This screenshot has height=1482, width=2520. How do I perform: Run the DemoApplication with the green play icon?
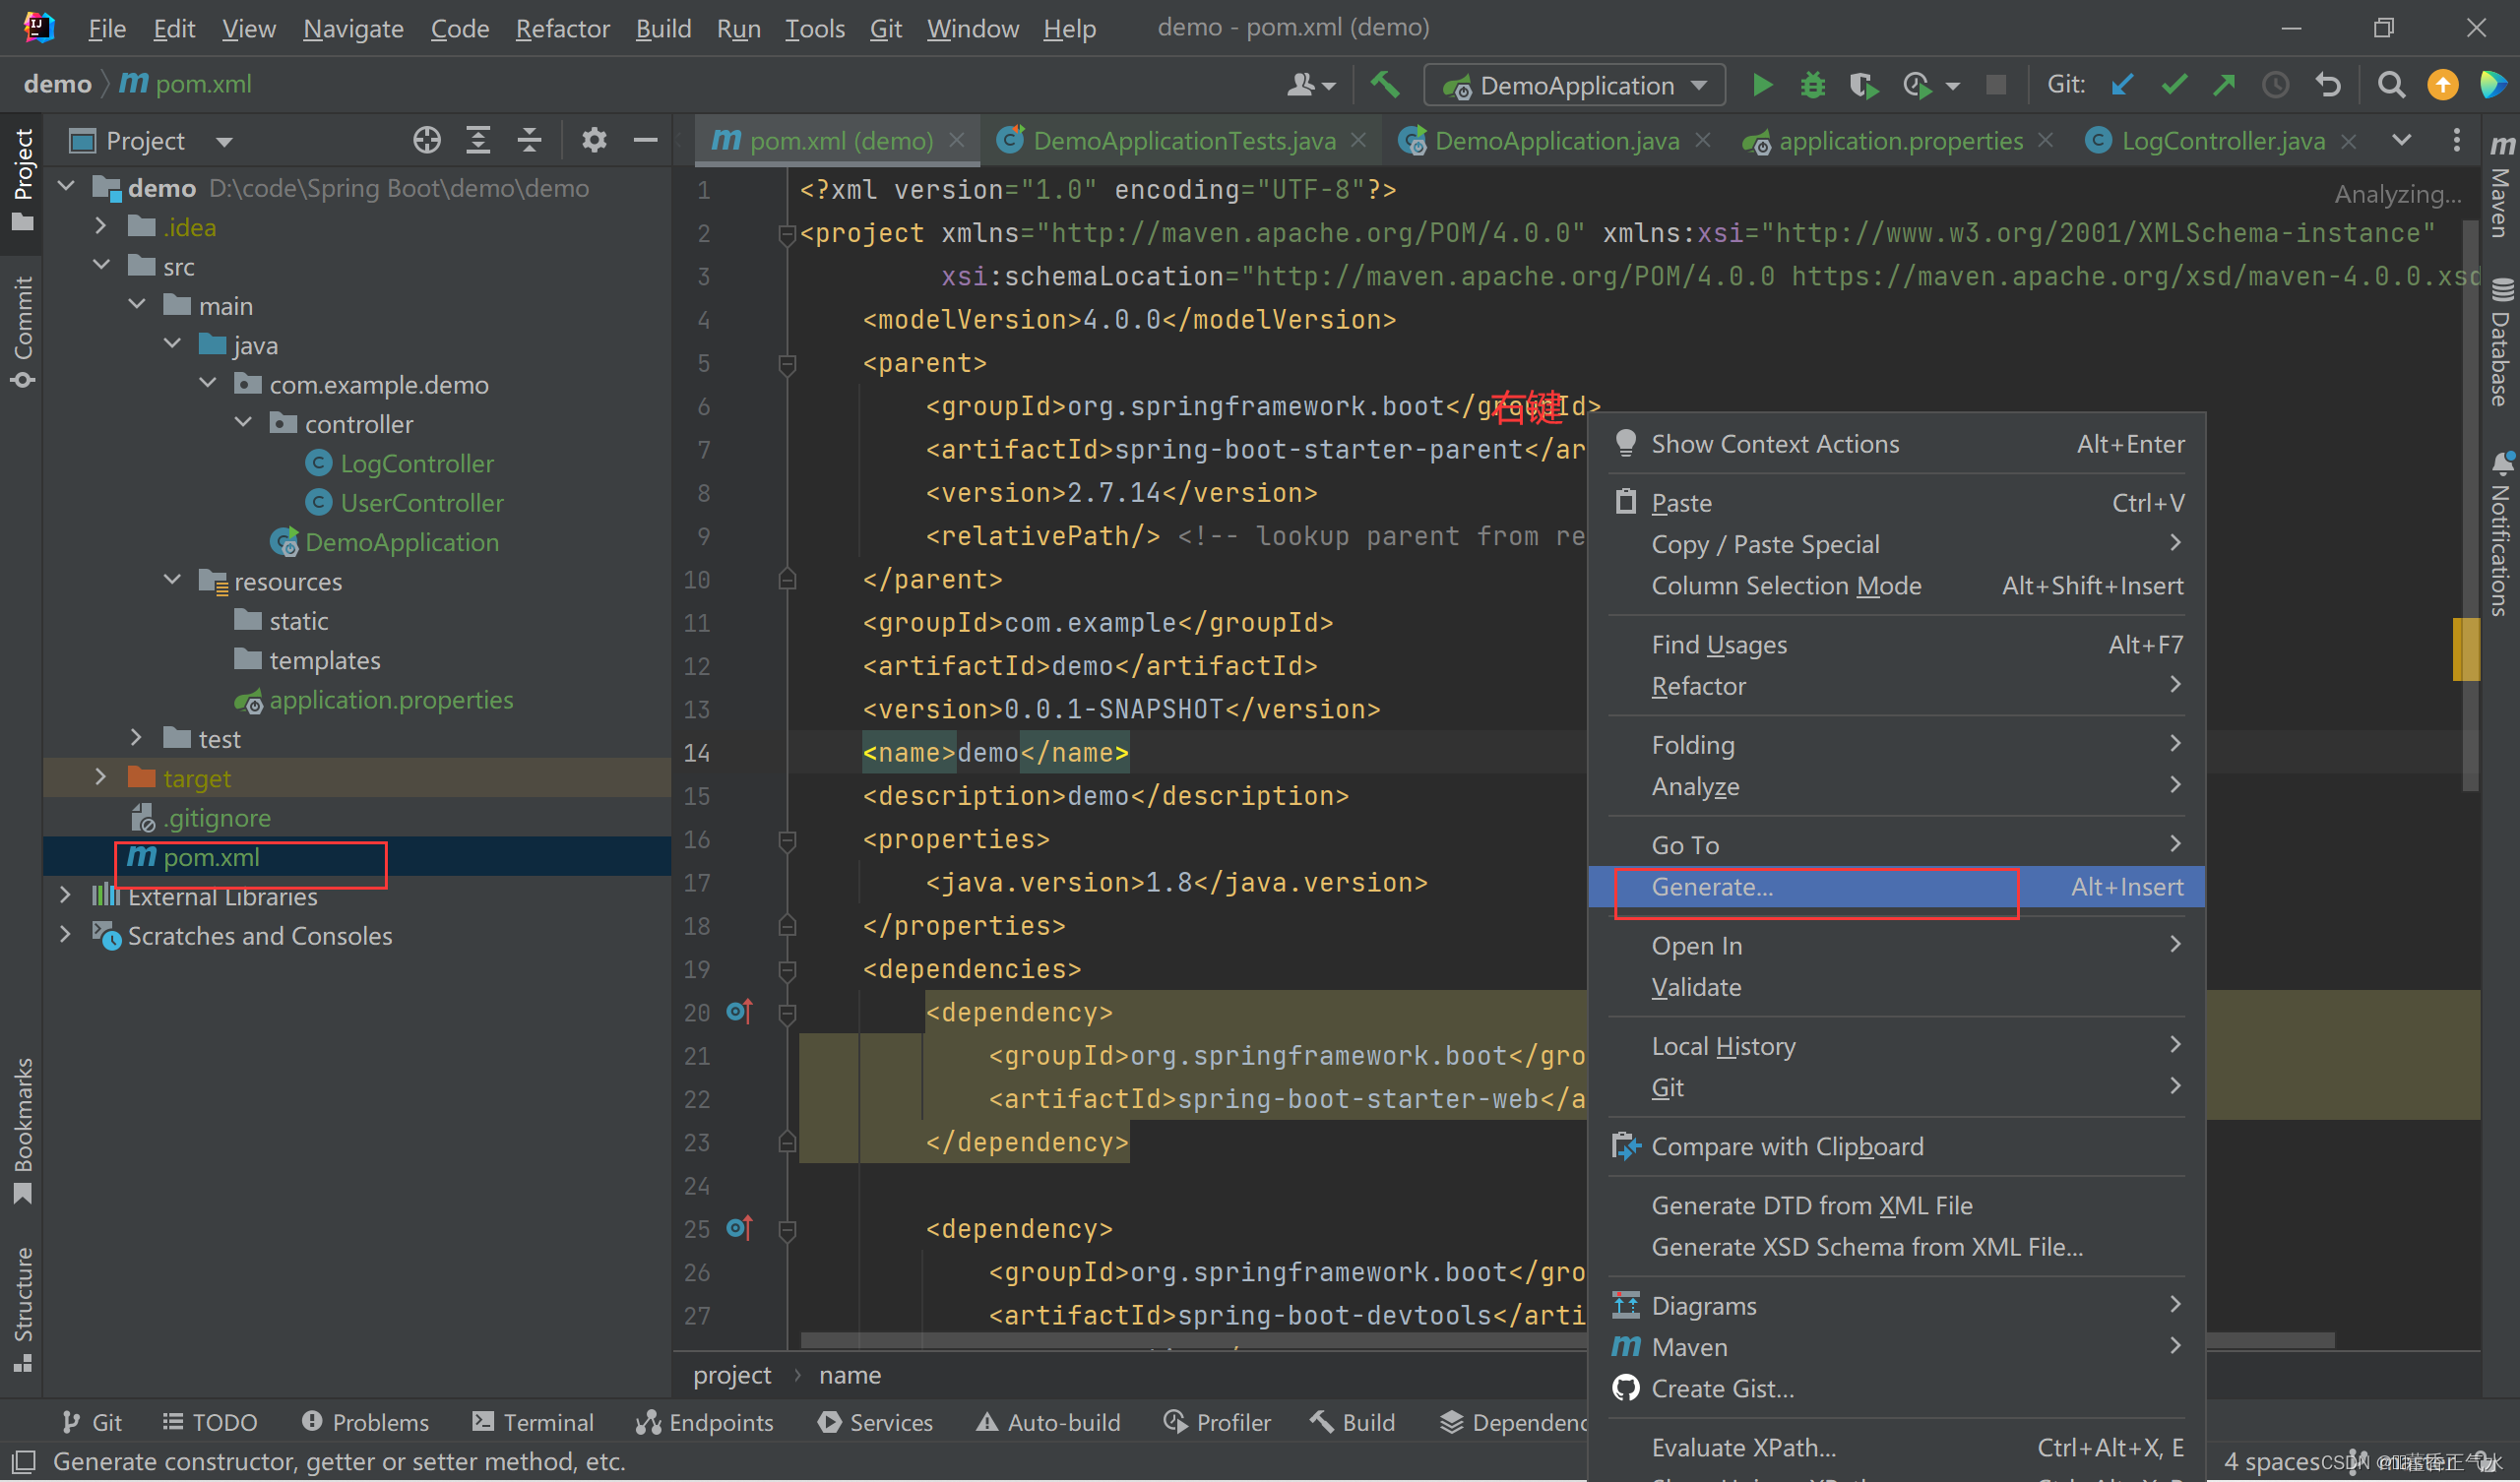click(1763, 85)
